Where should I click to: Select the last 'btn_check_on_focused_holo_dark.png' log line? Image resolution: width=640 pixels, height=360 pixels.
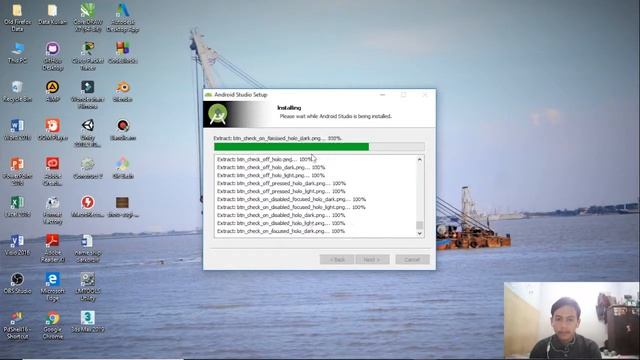point(281,231)
